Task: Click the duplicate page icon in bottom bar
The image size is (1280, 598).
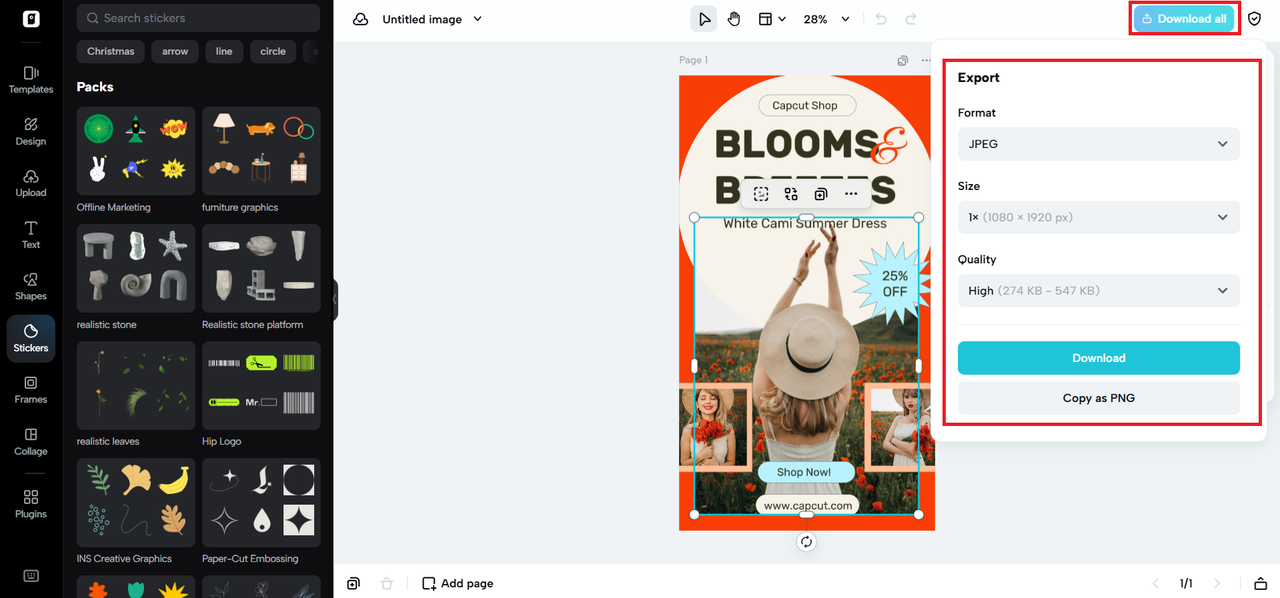Action: 353,583
